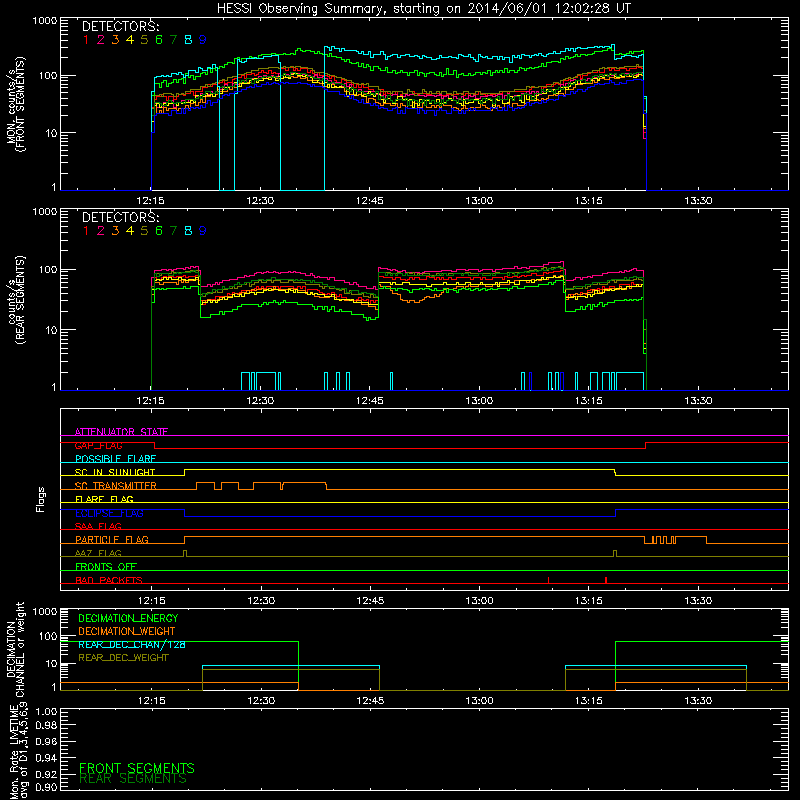Click the 12:15 tick label under rear segments plot
The width and height of the screenshot is (800, 800).
pyautogui.click(x=151, y=401)
